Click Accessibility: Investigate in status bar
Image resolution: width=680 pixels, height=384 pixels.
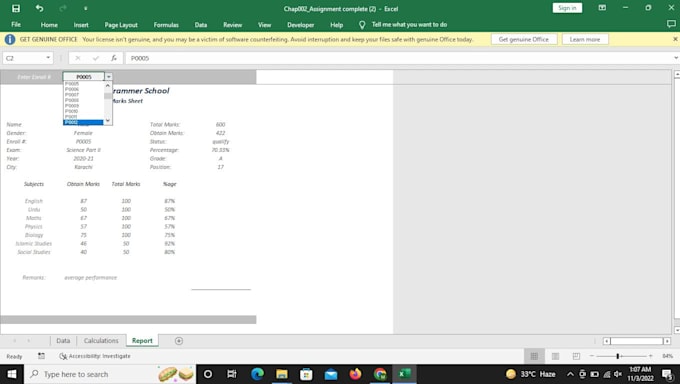pyautogui.click(x=95, y=356)
